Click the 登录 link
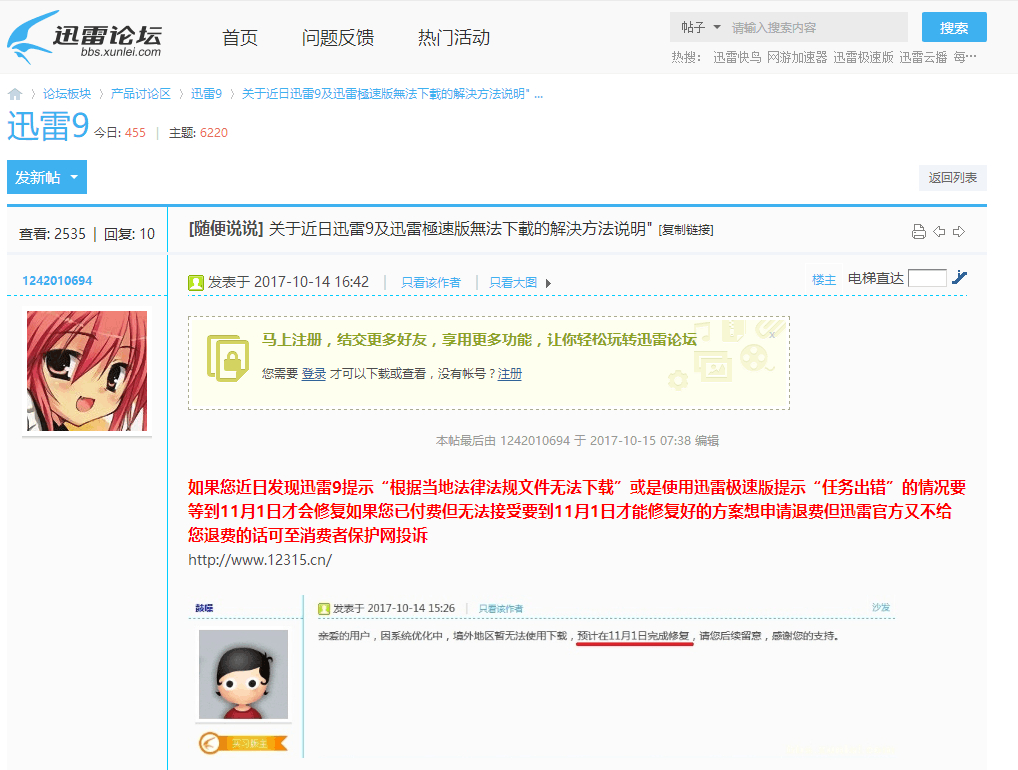This screenshot has height=770, width=1018. point(314,373)
